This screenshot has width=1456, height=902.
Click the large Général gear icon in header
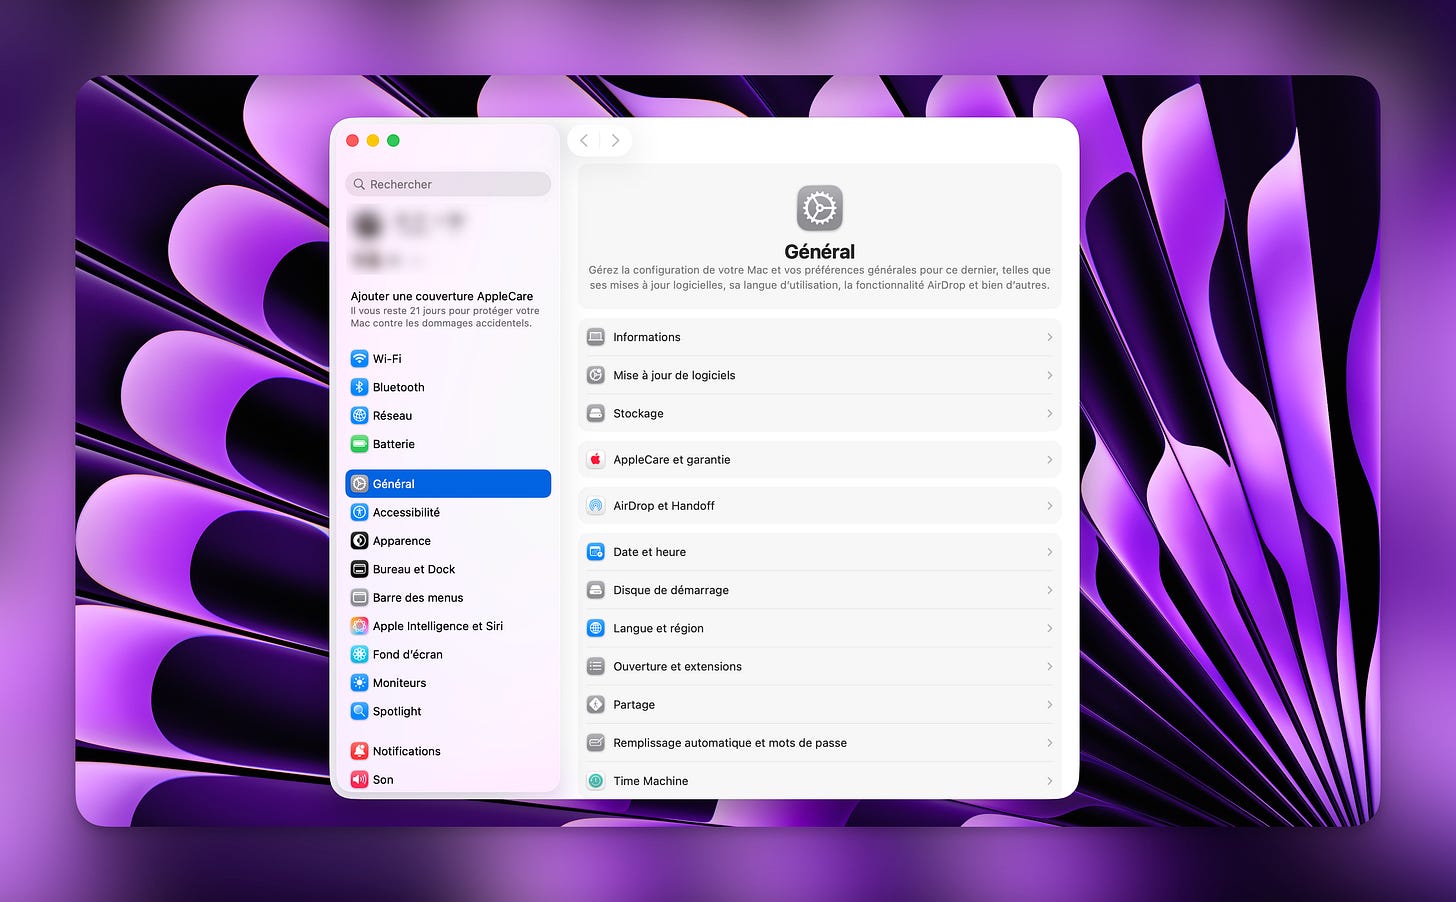pyautogui.click(x=820, y=209)
